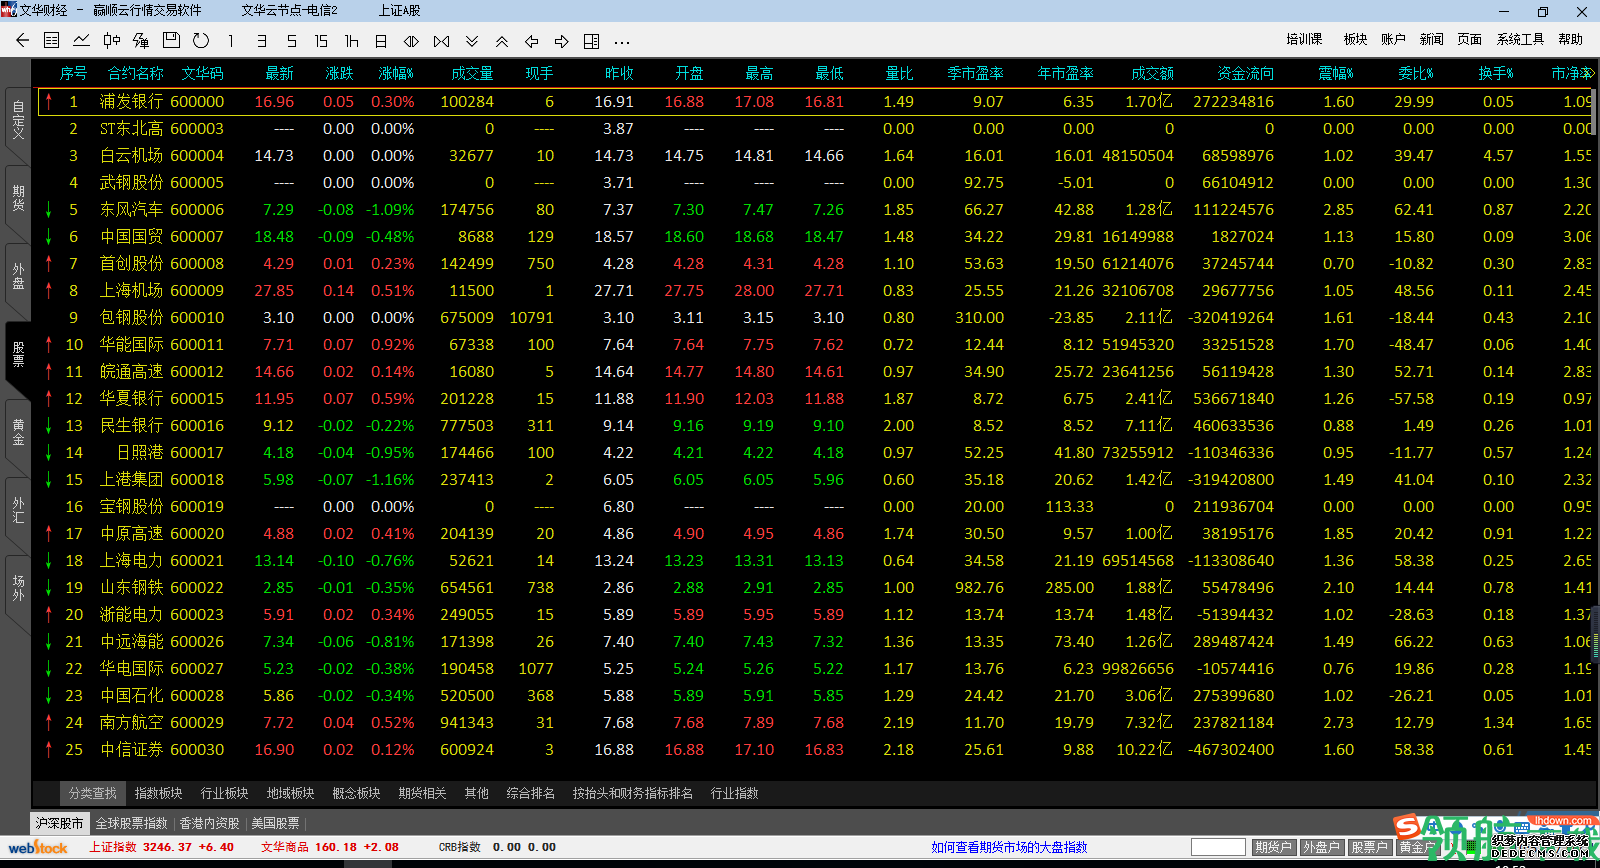Select the 自定义 sidebar tab
The image size is (1600, 868).
coord(17,120)
